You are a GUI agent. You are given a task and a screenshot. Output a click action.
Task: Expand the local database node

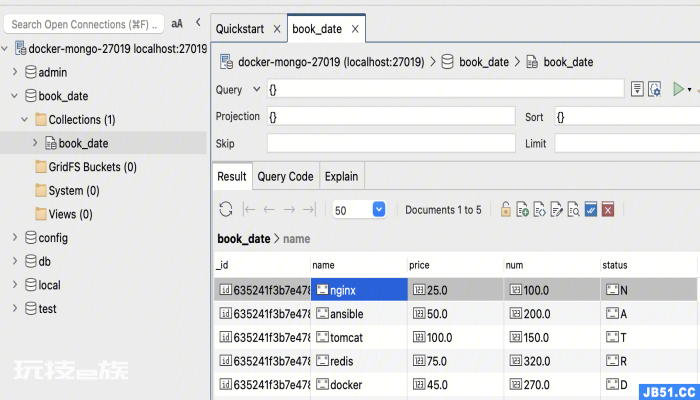pos(15,284)
